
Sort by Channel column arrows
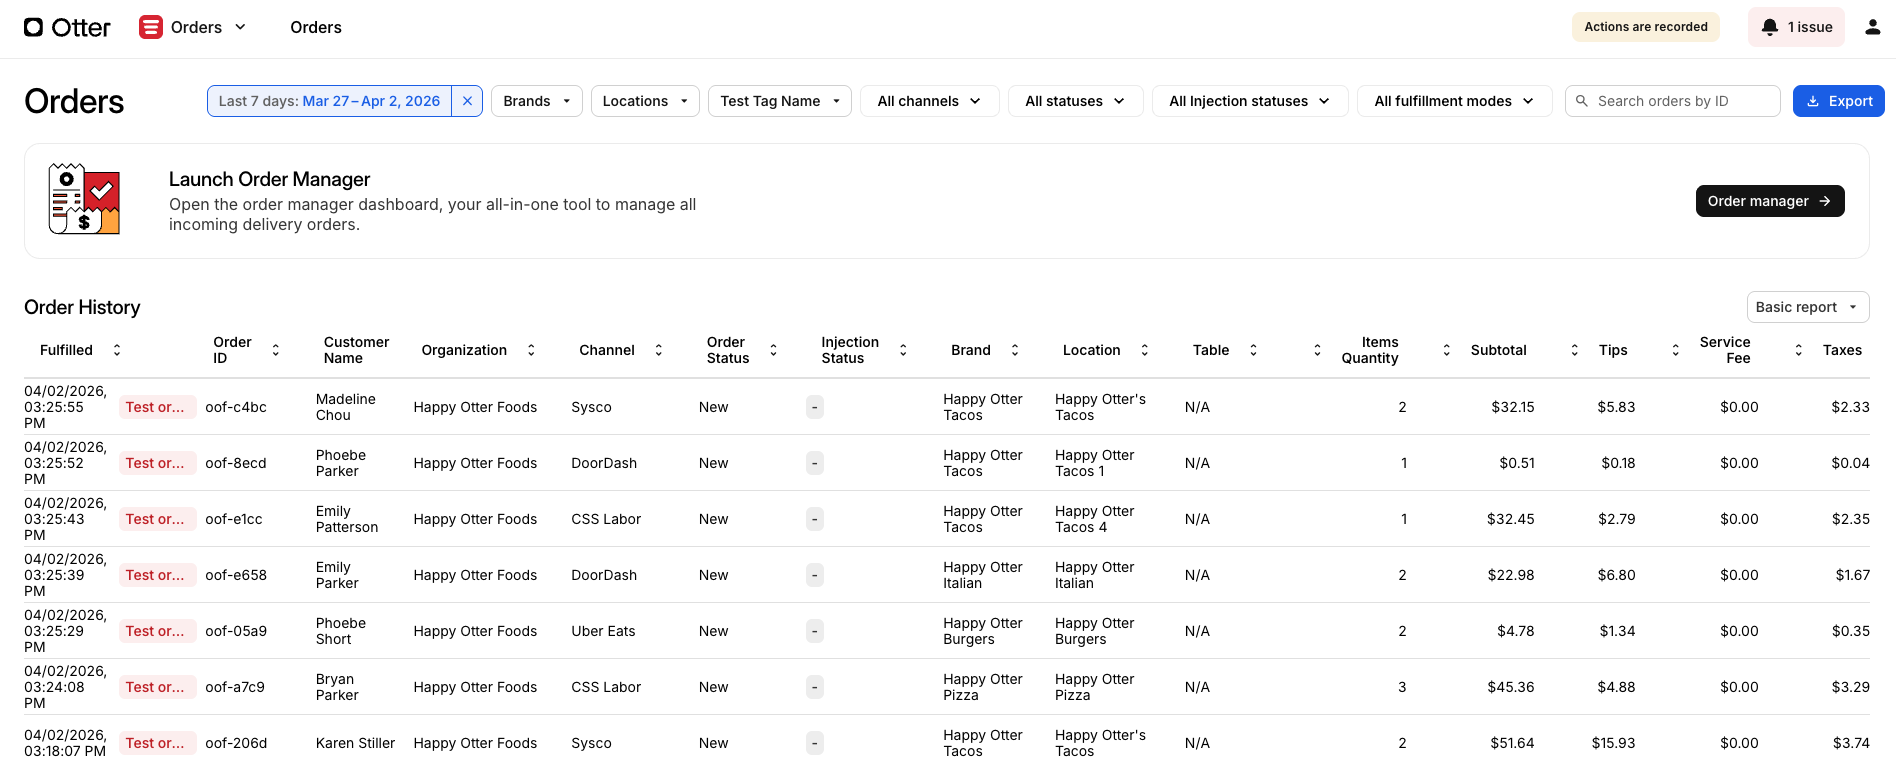(x=659, y=350)
